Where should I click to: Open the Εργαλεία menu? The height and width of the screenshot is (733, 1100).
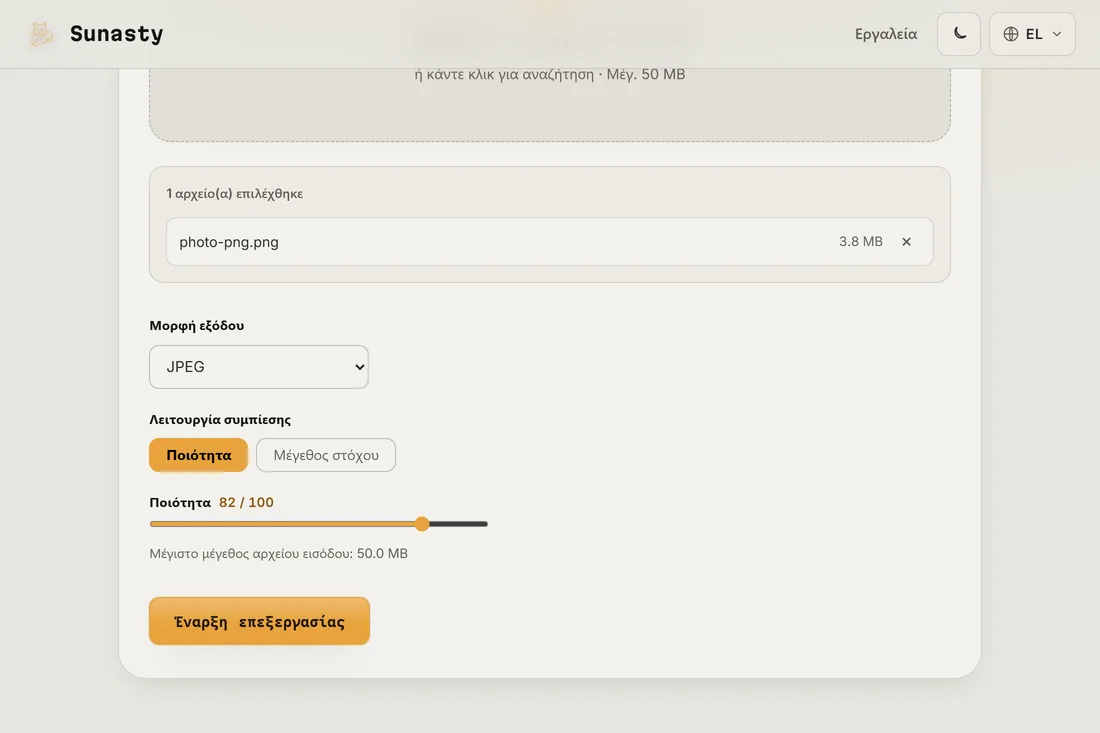tap(885, 34)
